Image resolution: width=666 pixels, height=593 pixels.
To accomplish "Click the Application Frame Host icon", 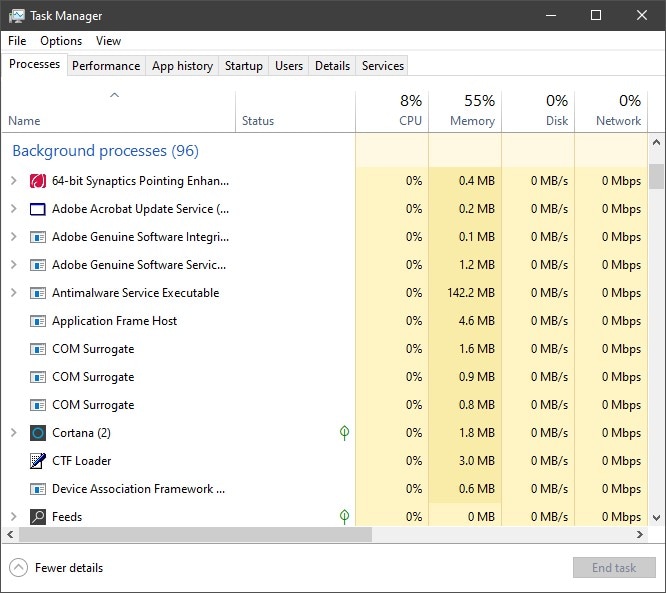I will pyautogui.click(x=38, y=321).
